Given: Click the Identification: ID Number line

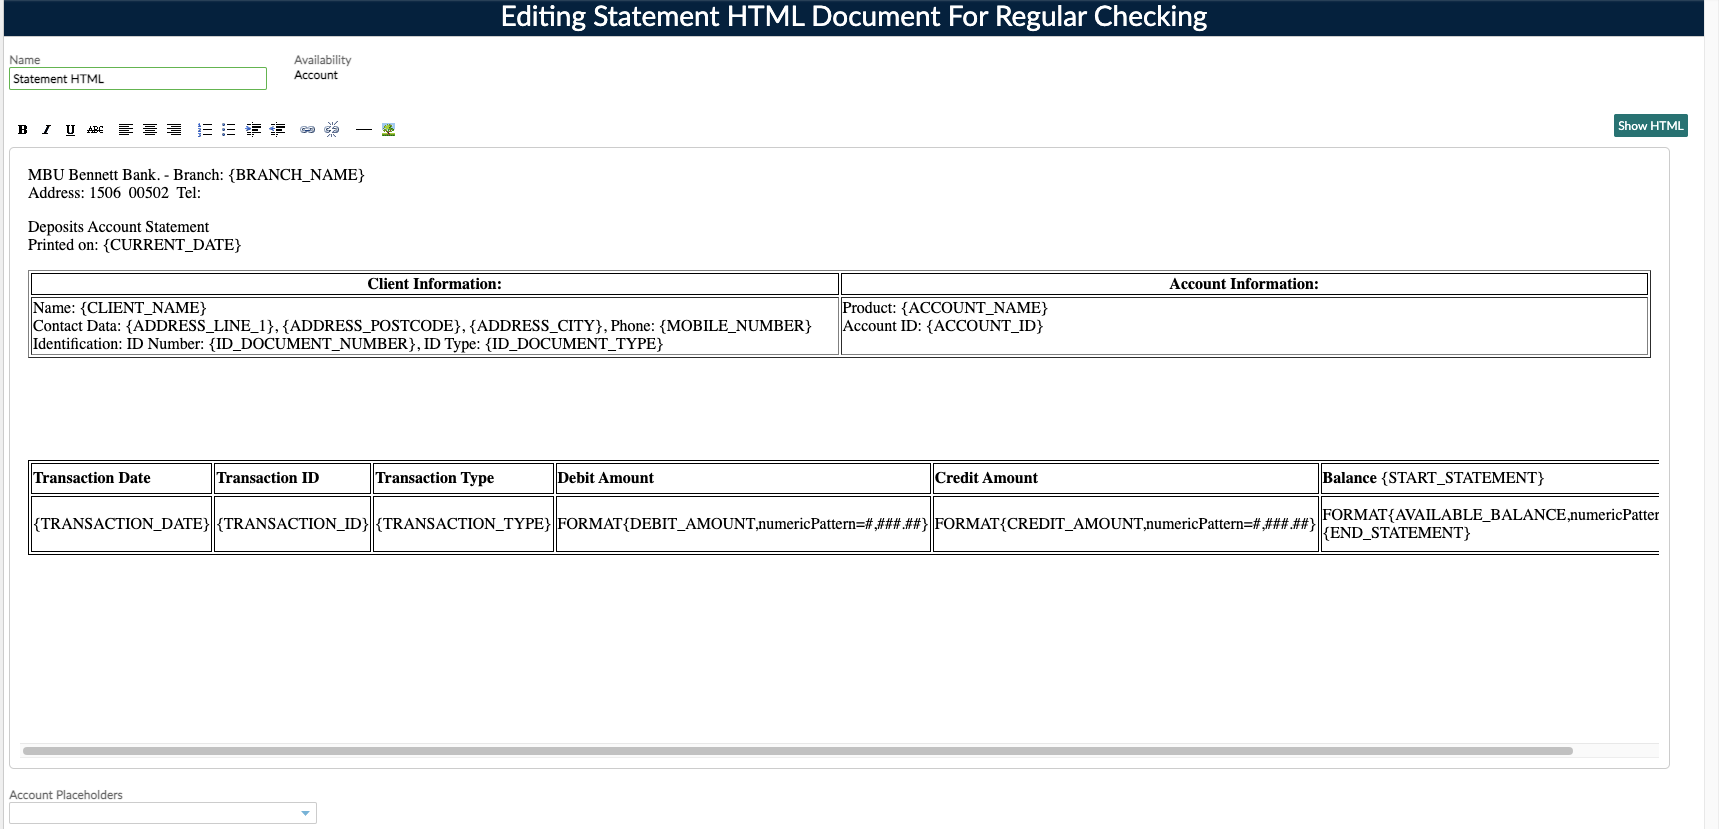Looking at the screenshot, I should coord(348,343).
